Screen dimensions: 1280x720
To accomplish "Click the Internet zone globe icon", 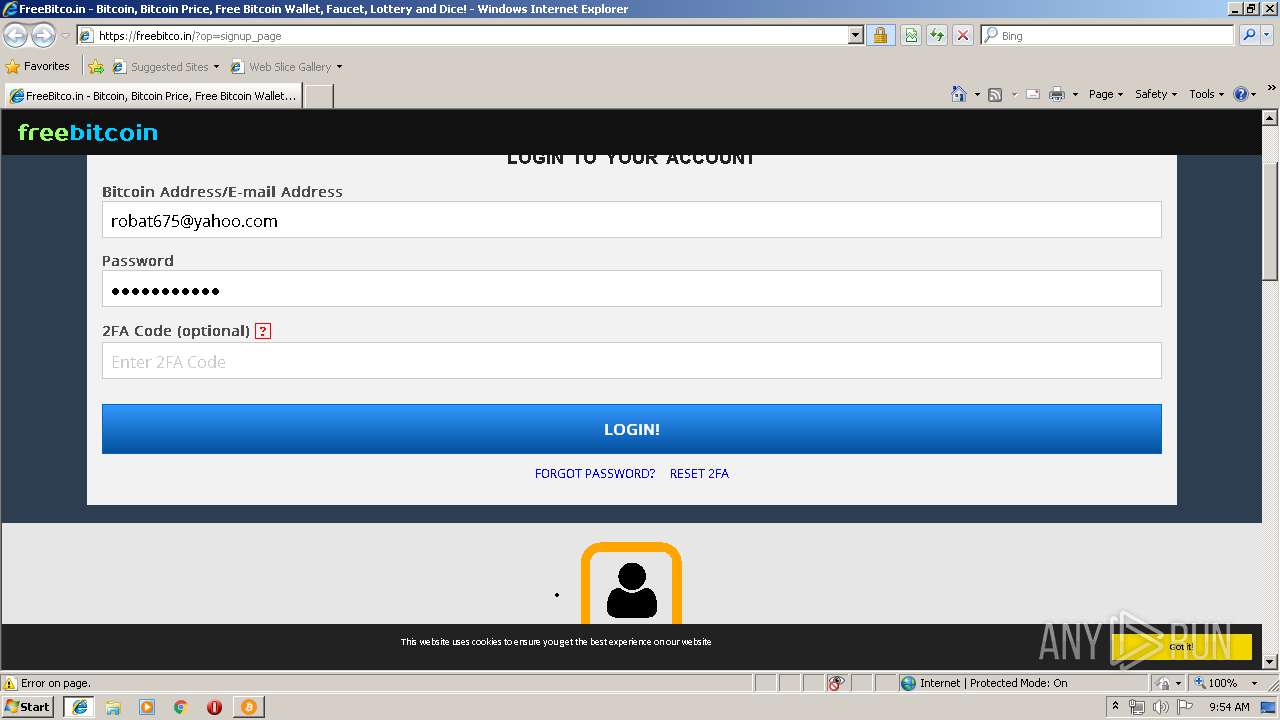I will pyautogui.click(x=908, y=683).
